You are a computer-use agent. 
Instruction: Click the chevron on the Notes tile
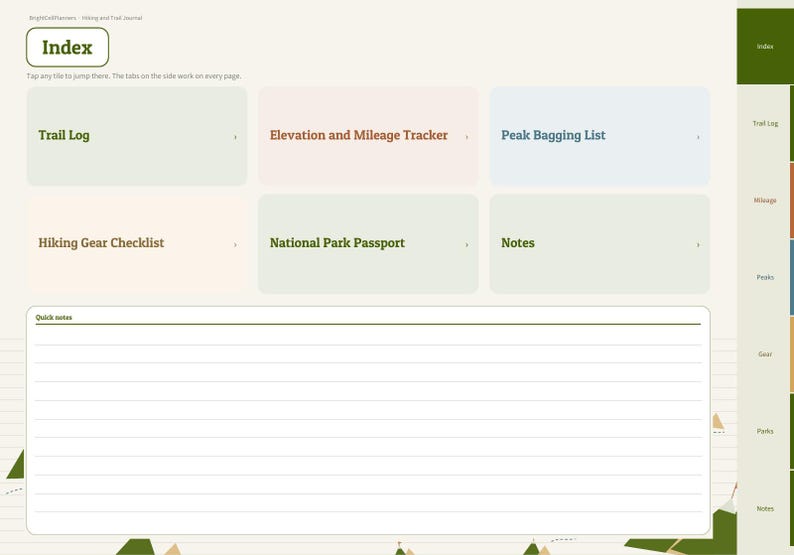point(698,245)
